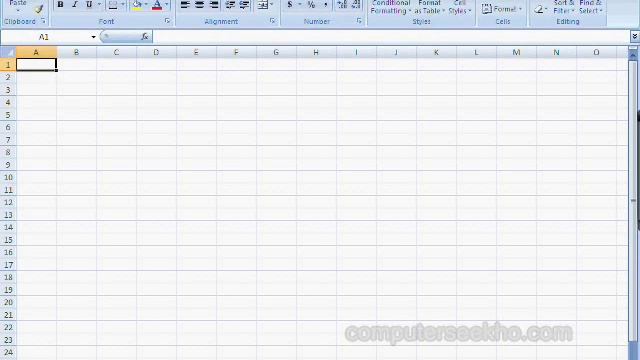Open borders dropdown arrow
The image size is (640, 360).
pyautogui.click(x=122, y=4)
